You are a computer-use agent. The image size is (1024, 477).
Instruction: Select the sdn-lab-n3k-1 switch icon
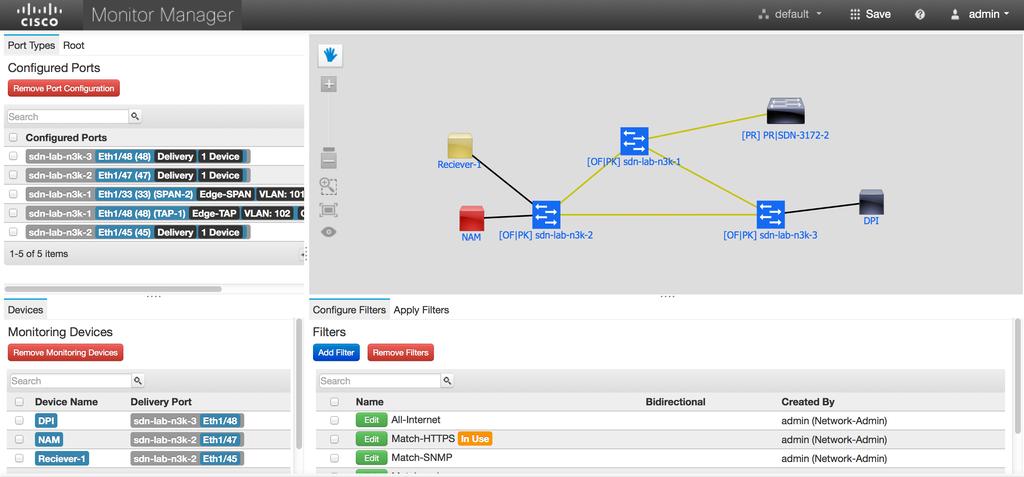click(x=634, y=141)
